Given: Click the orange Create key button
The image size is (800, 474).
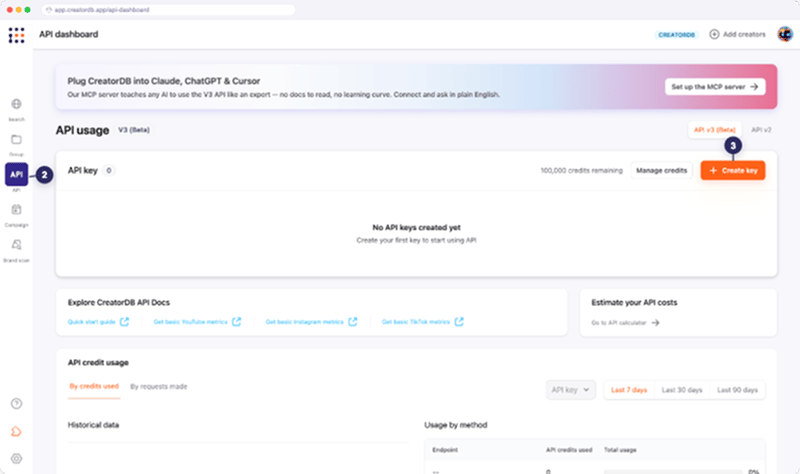Looking at the screenshot, I should (733, 170).
